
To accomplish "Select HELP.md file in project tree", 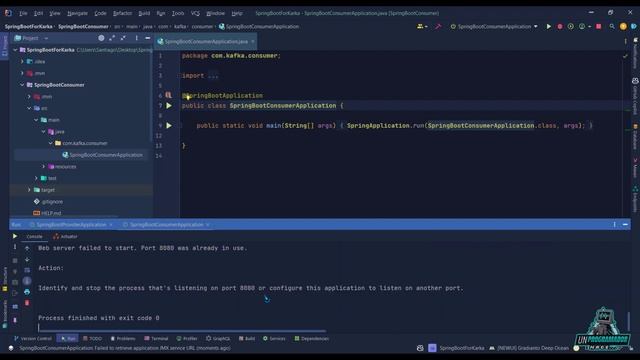I will point(47,213).
